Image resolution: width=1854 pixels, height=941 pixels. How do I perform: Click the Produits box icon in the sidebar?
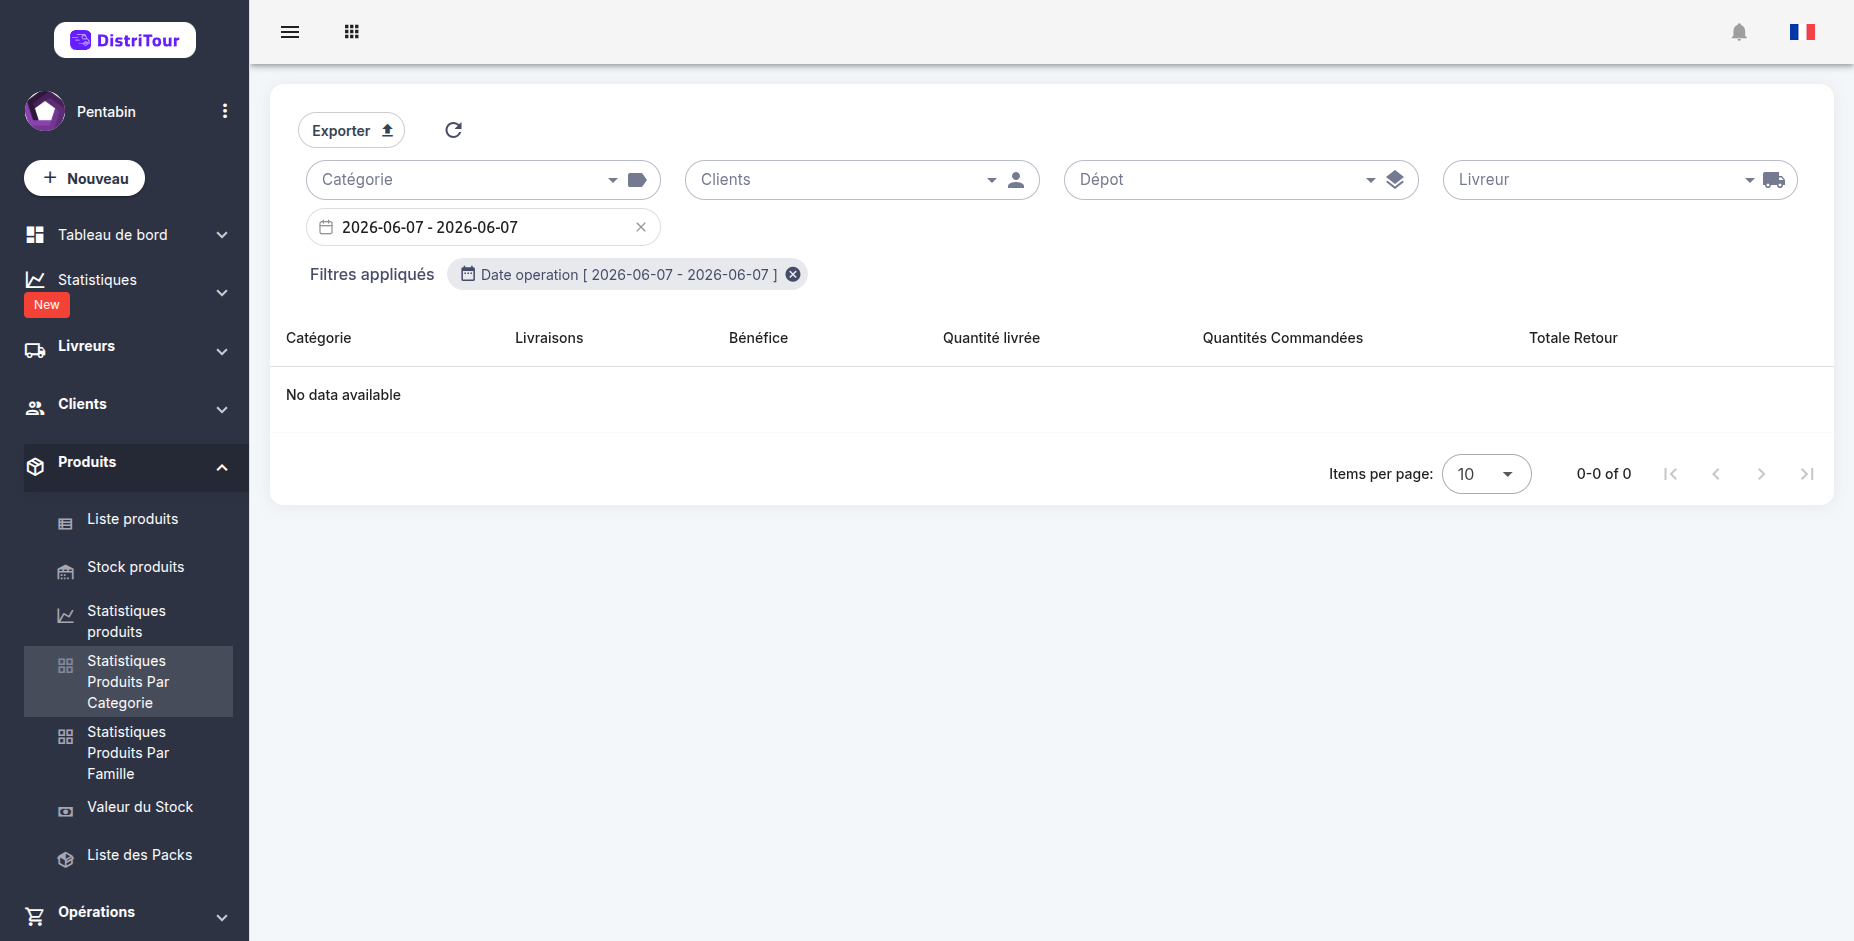click(35, 467)
